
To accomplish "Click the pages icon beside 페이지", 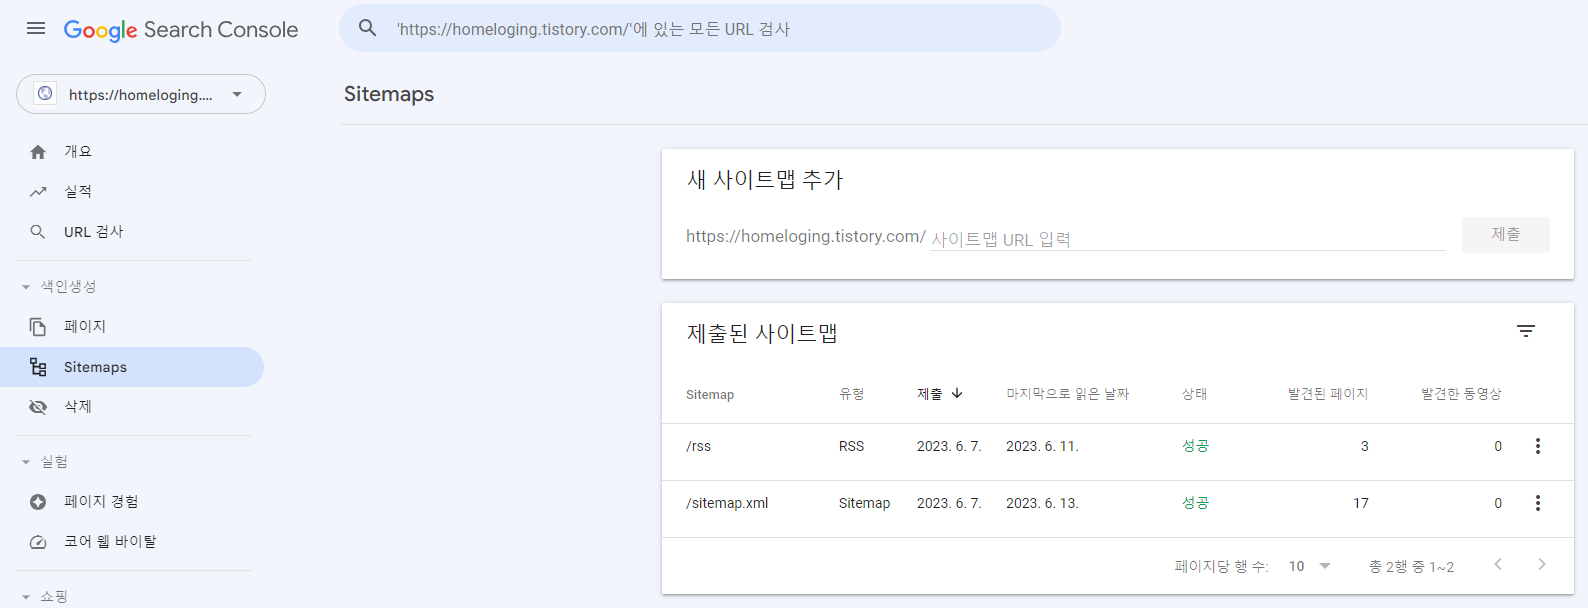I will [x=38, y=327].
